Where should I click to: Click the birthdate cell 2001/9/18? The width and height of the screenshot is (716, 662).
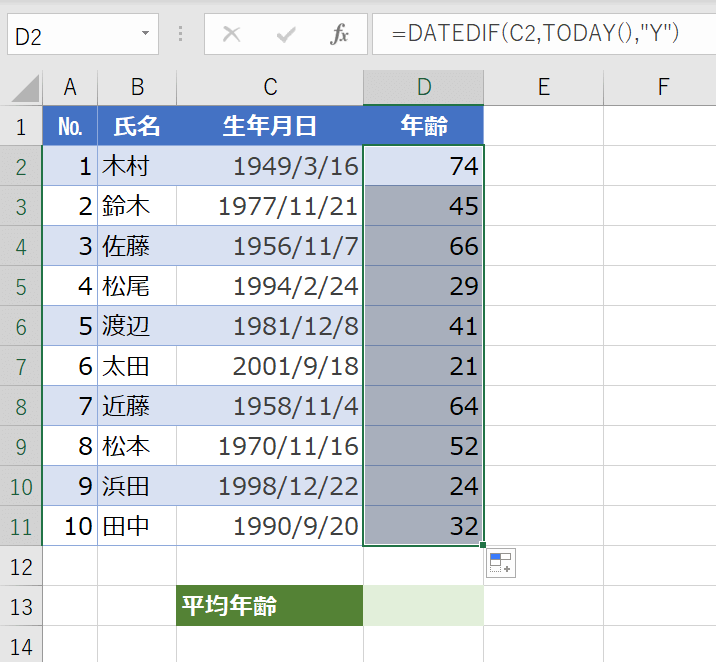[x=270, y=366]
